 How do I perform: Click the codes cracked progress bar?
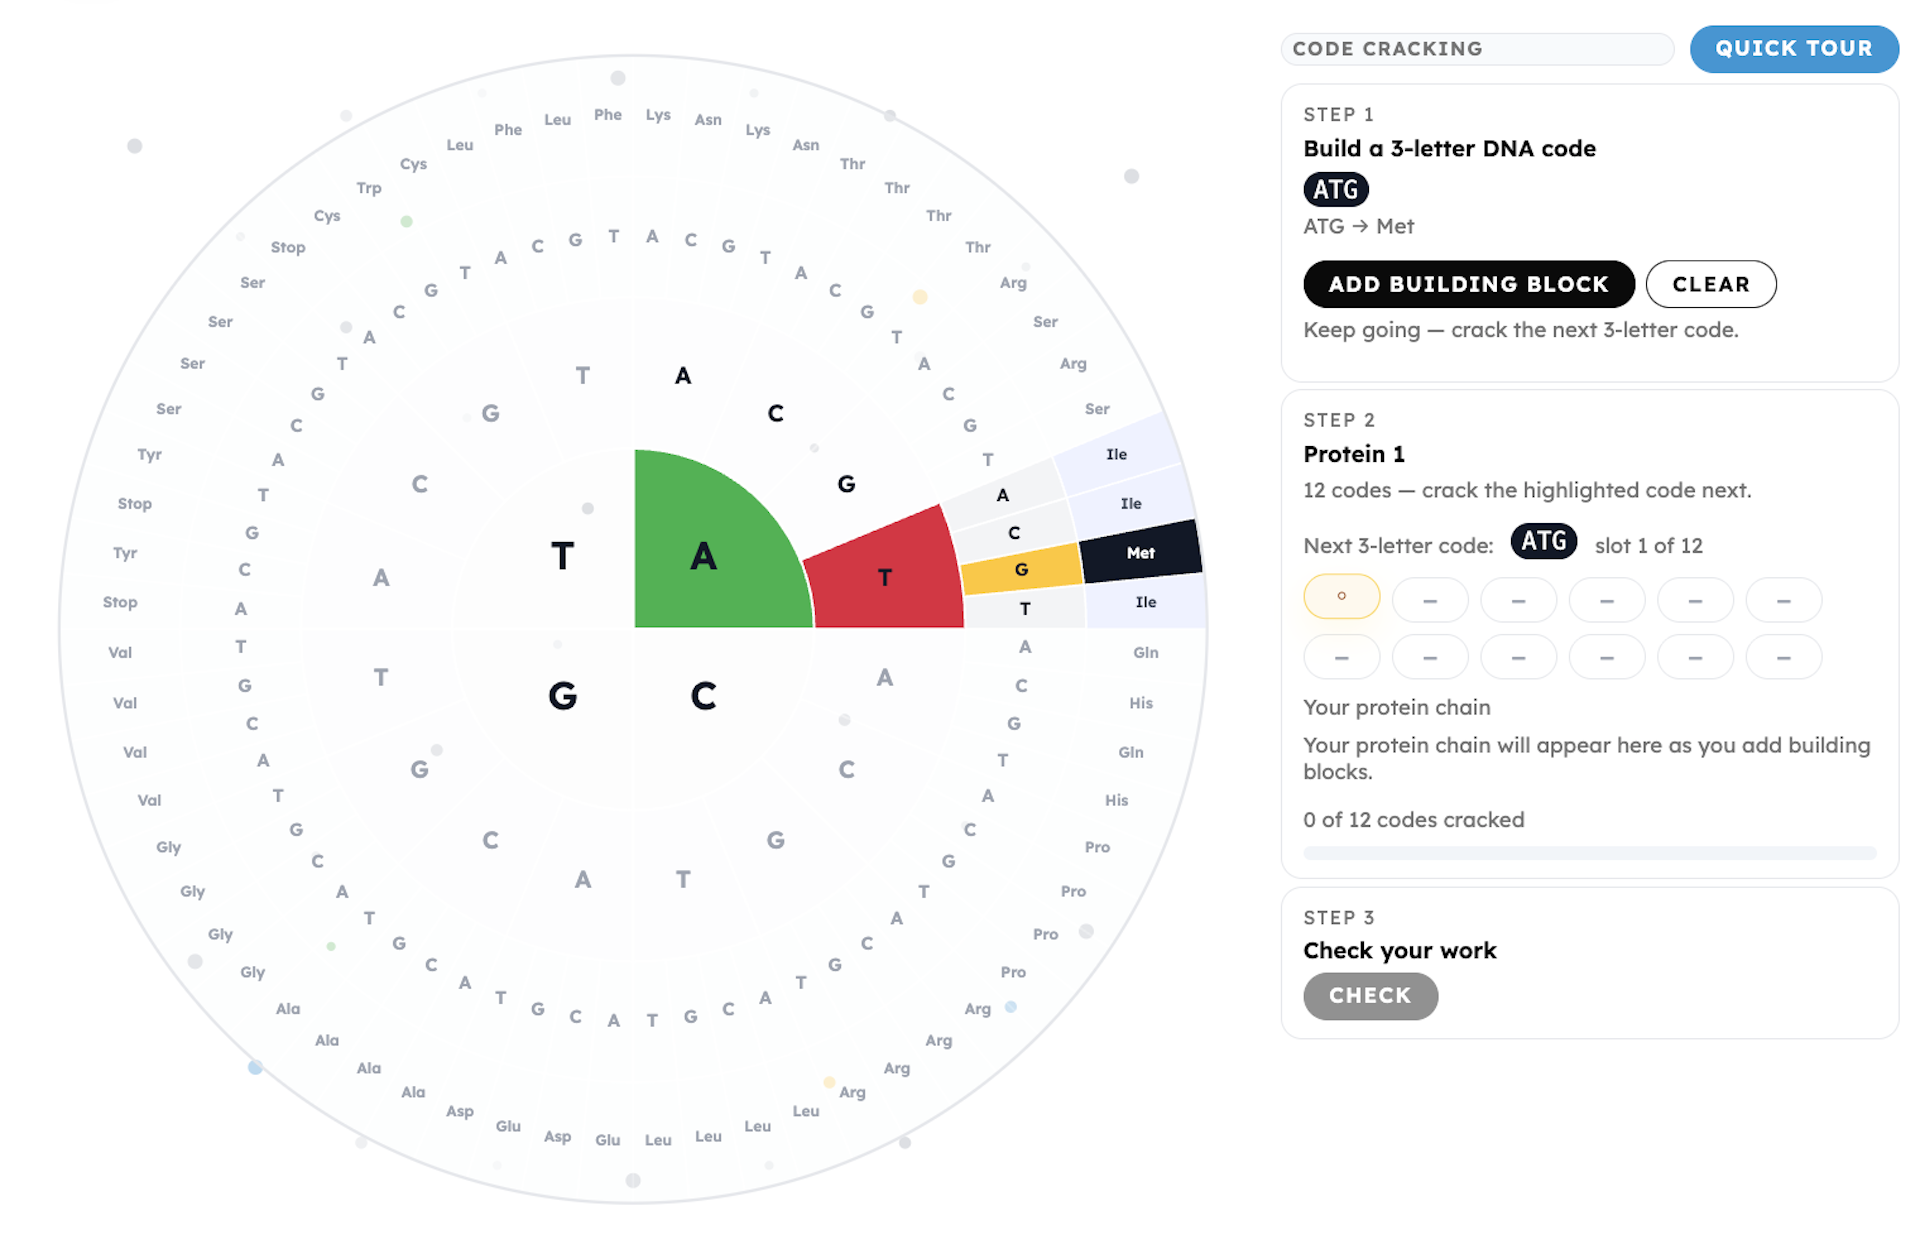tap(1589, 852)
